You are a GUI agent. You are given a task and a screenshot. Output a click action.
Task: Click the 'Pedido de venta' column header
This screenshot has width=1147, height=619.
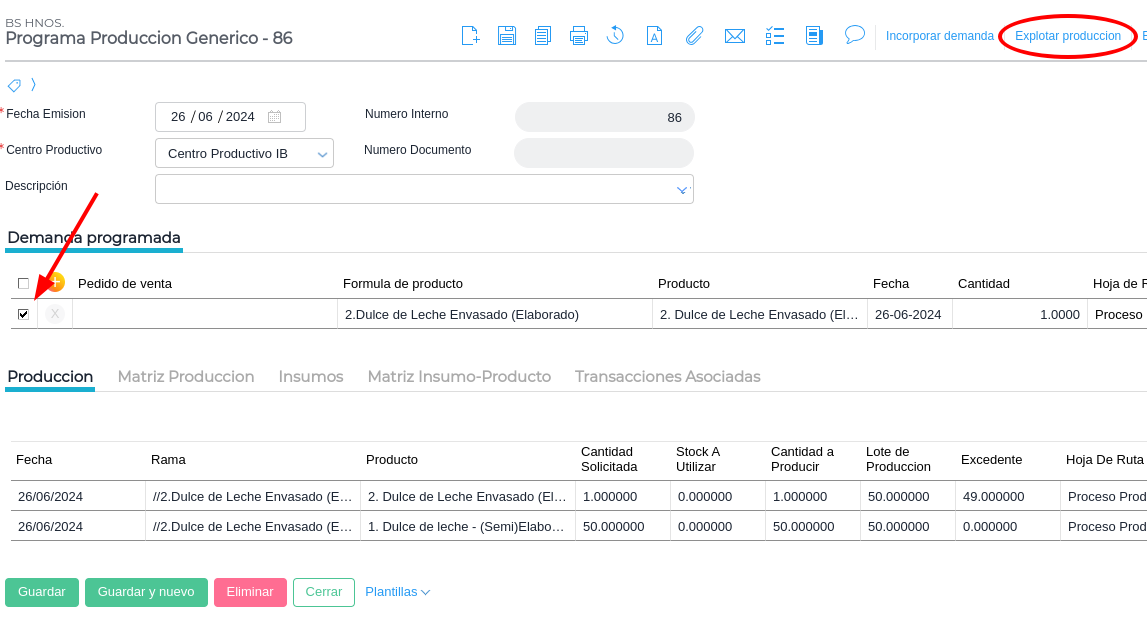tap(125, 283)
